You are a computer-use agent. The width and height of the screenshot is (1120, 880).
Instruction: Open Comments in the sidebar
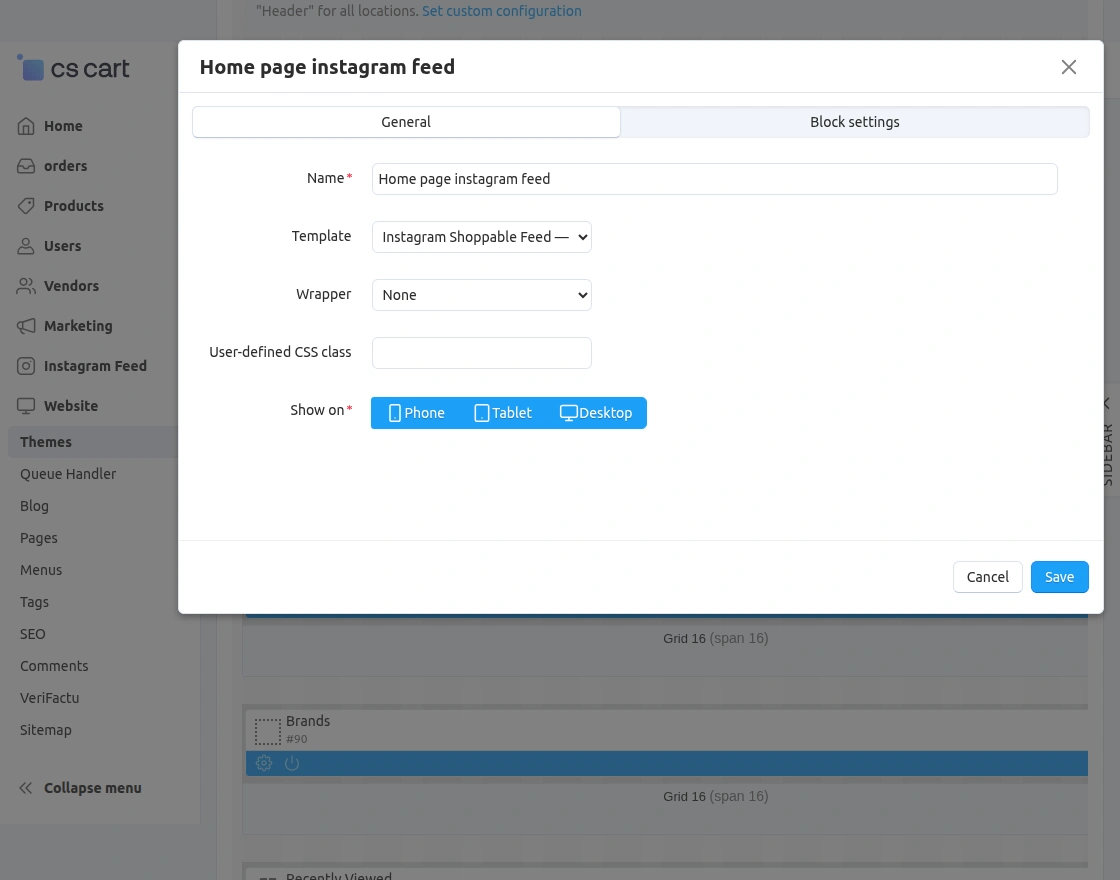(54, 666)
